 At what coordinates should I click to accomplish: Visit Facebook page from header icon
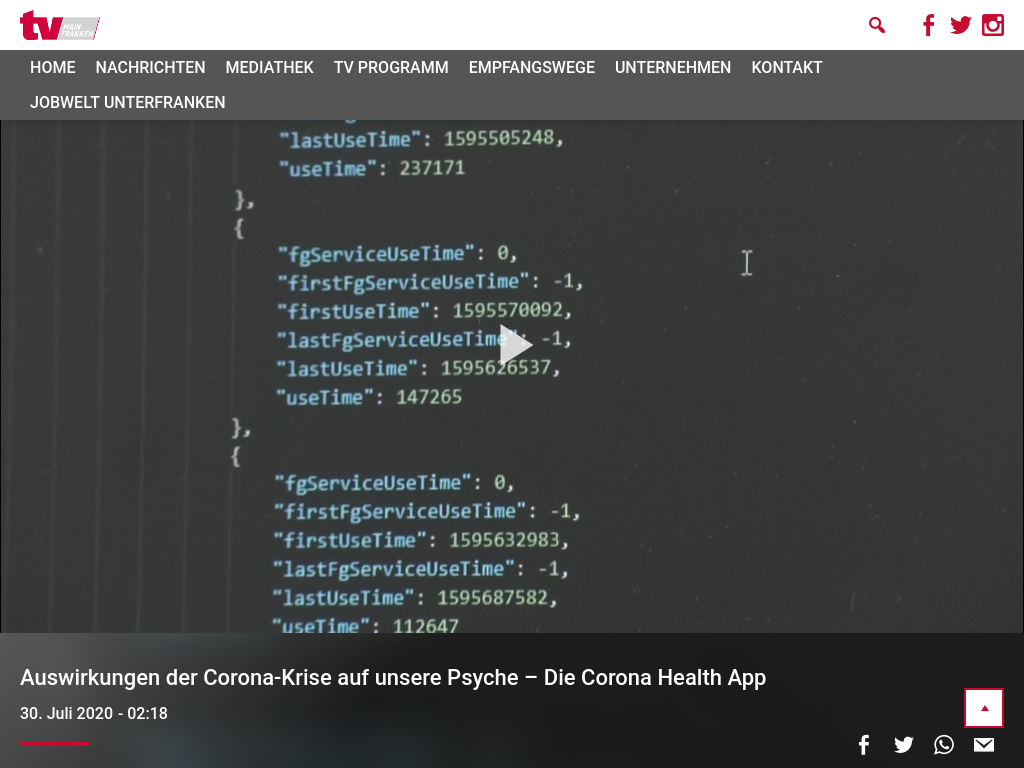[x=928, y=25]
